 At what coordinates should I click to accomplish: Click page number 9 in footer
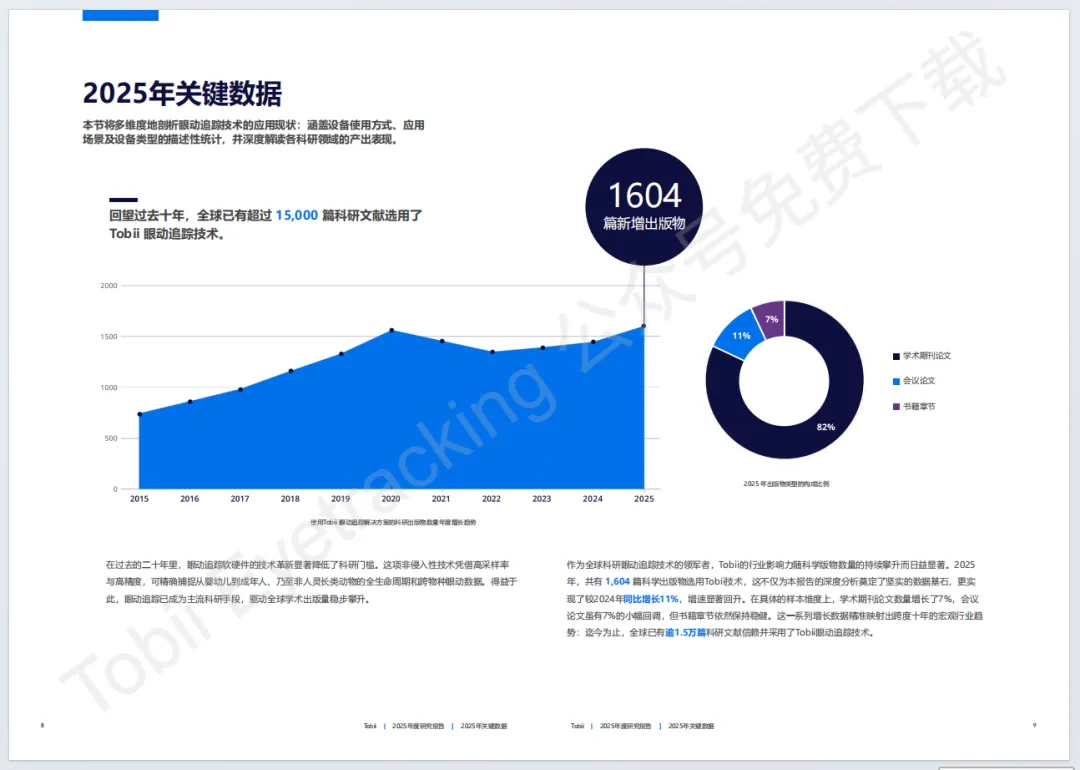[x=1034, y=725]
